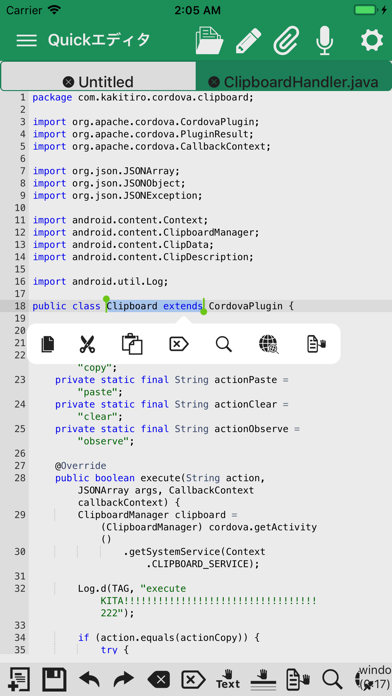This screenshot has width=392, height=696.
Task: Open file browser folder icon
Action: pos(209,40)
